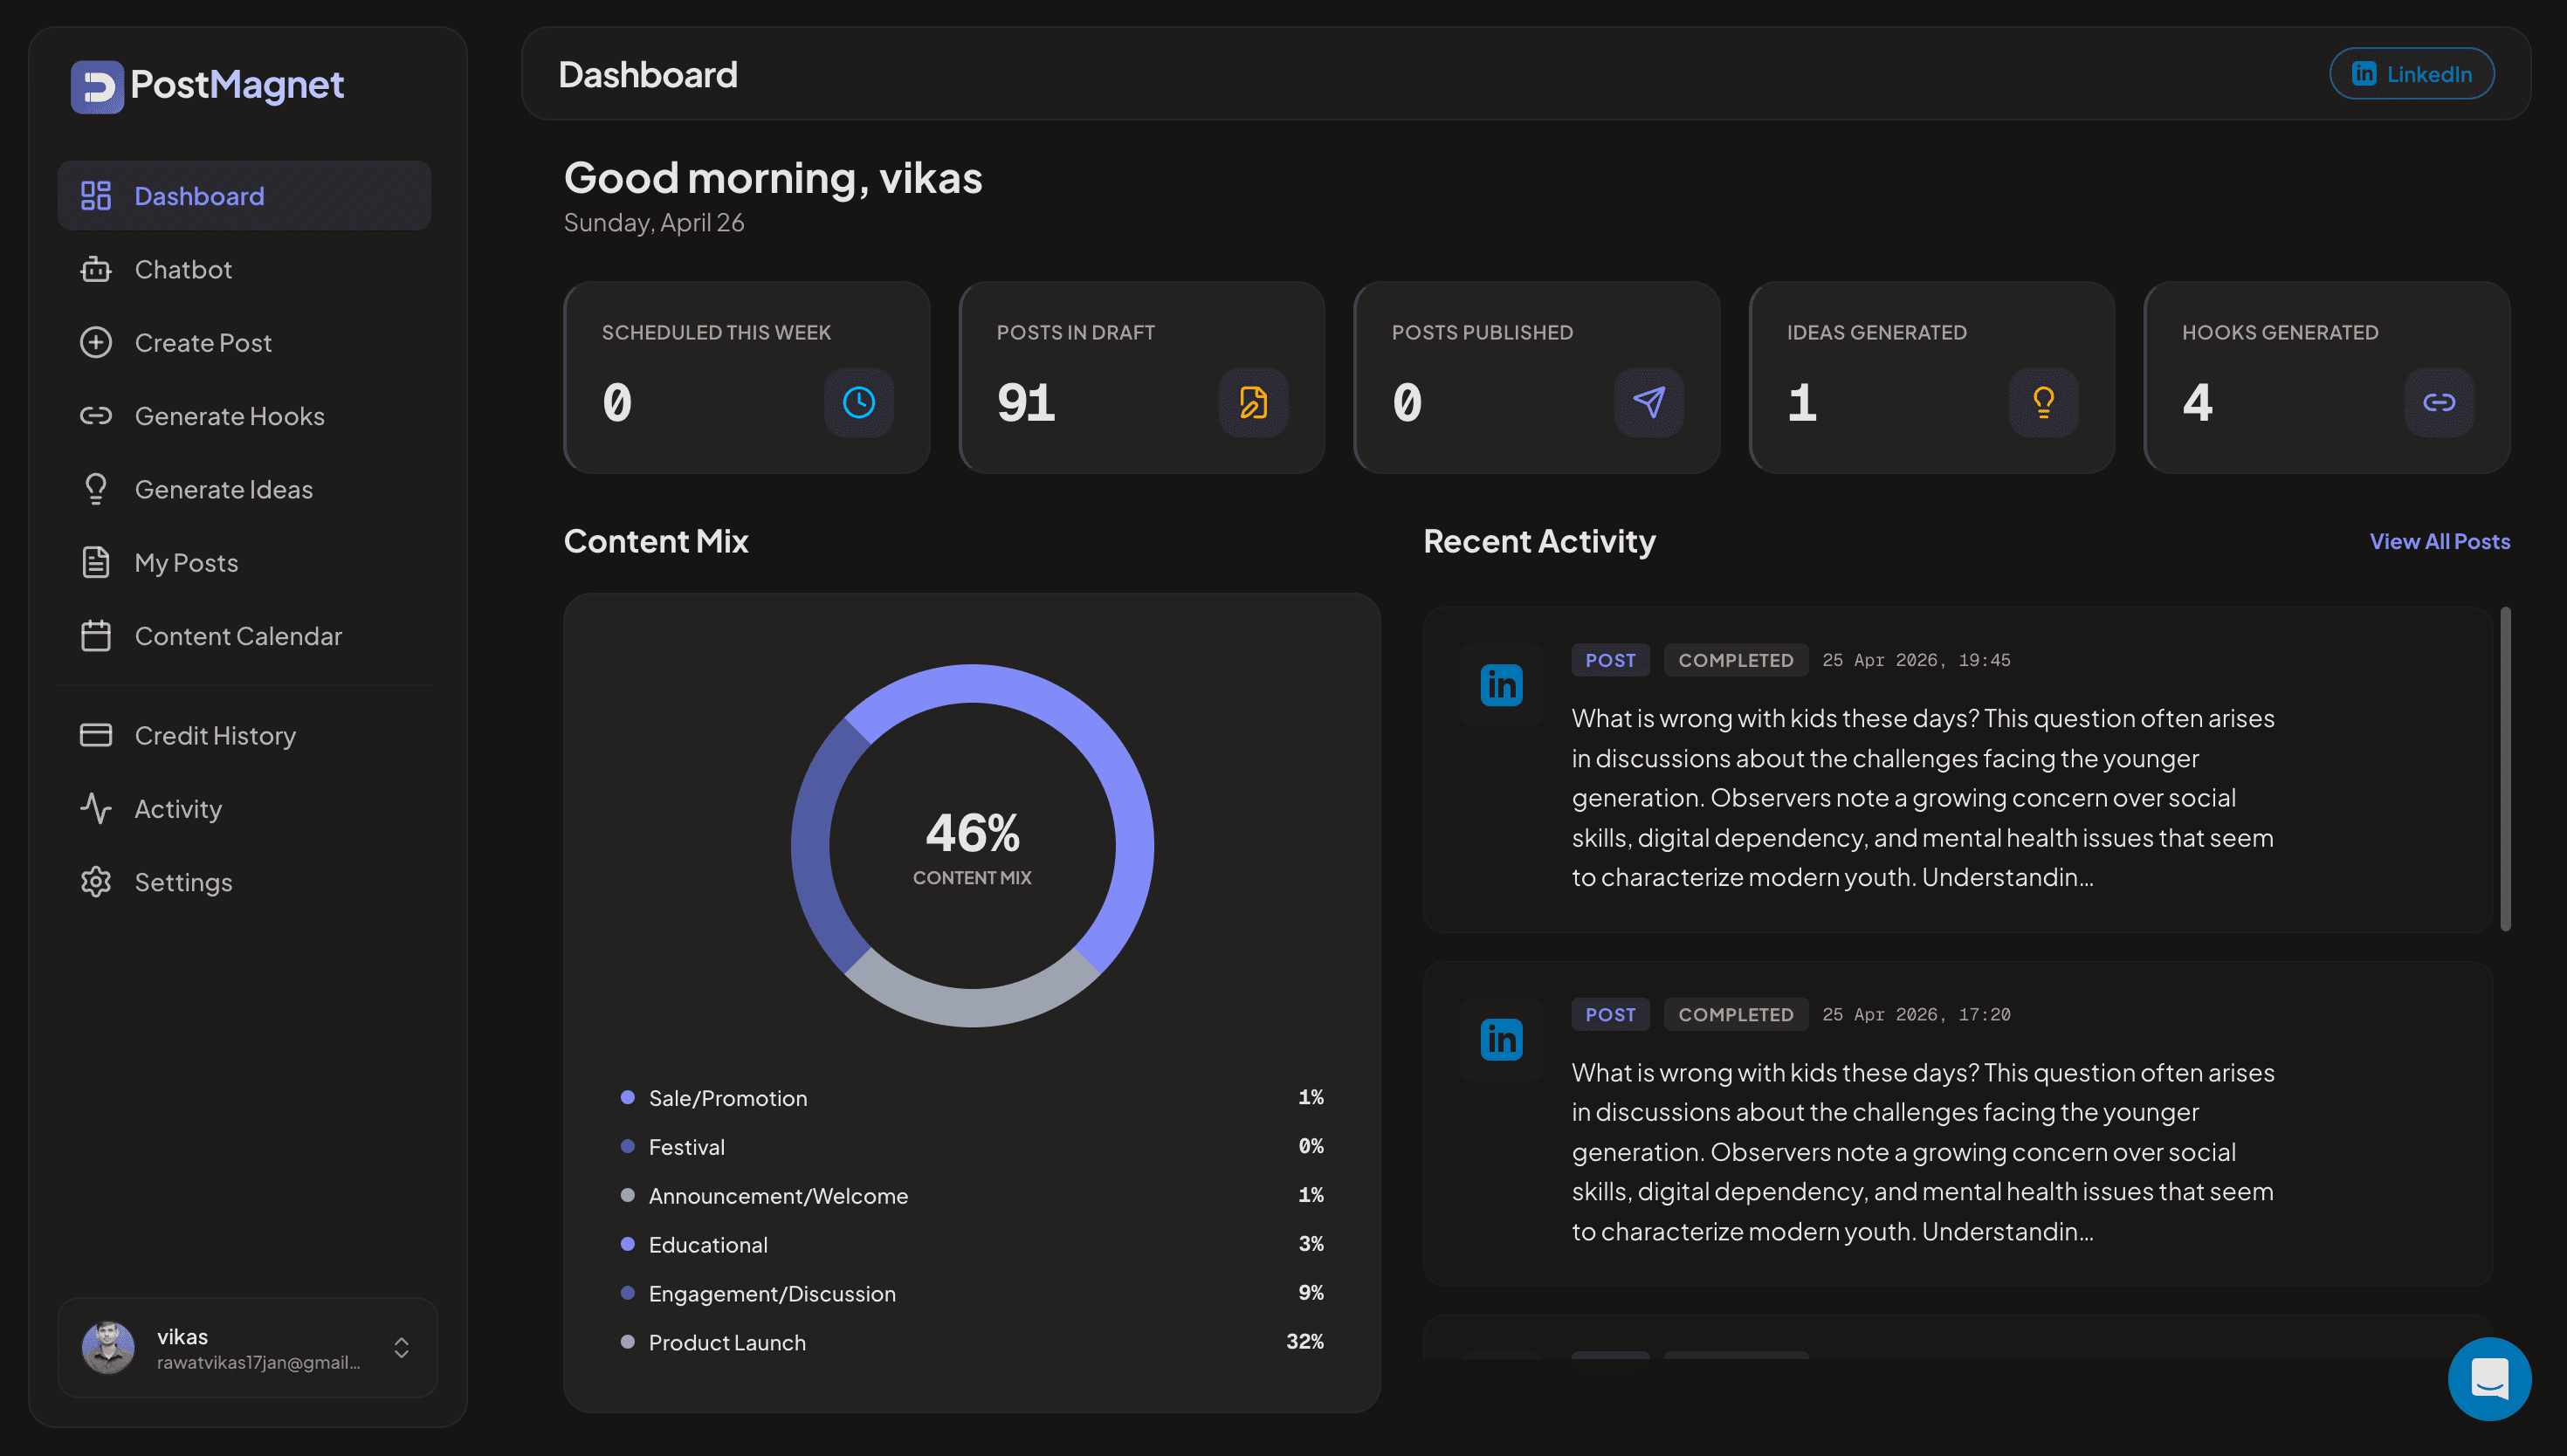Click the Credit History card icon

pos(96,735)
